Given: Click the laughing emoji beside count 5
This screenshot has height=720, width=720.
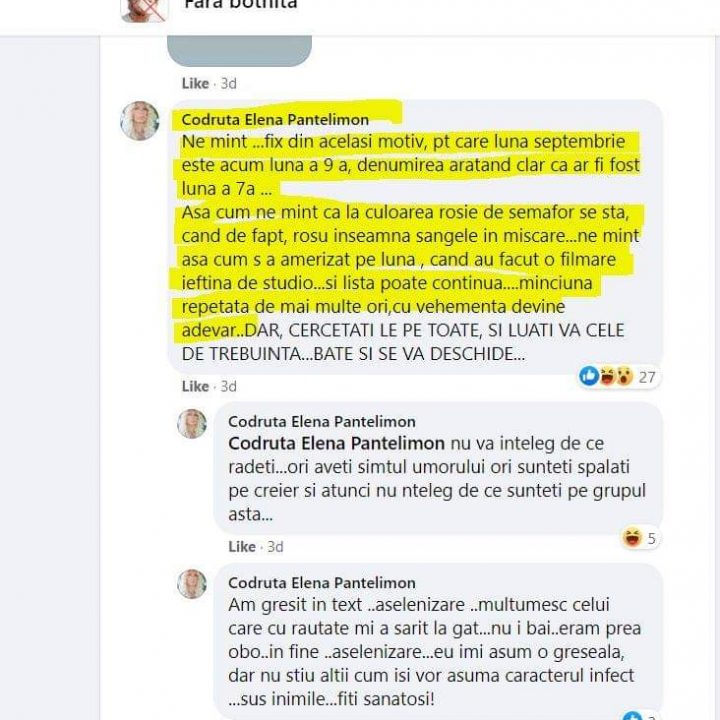Looking at the screenshot, I should pos(632,537).
